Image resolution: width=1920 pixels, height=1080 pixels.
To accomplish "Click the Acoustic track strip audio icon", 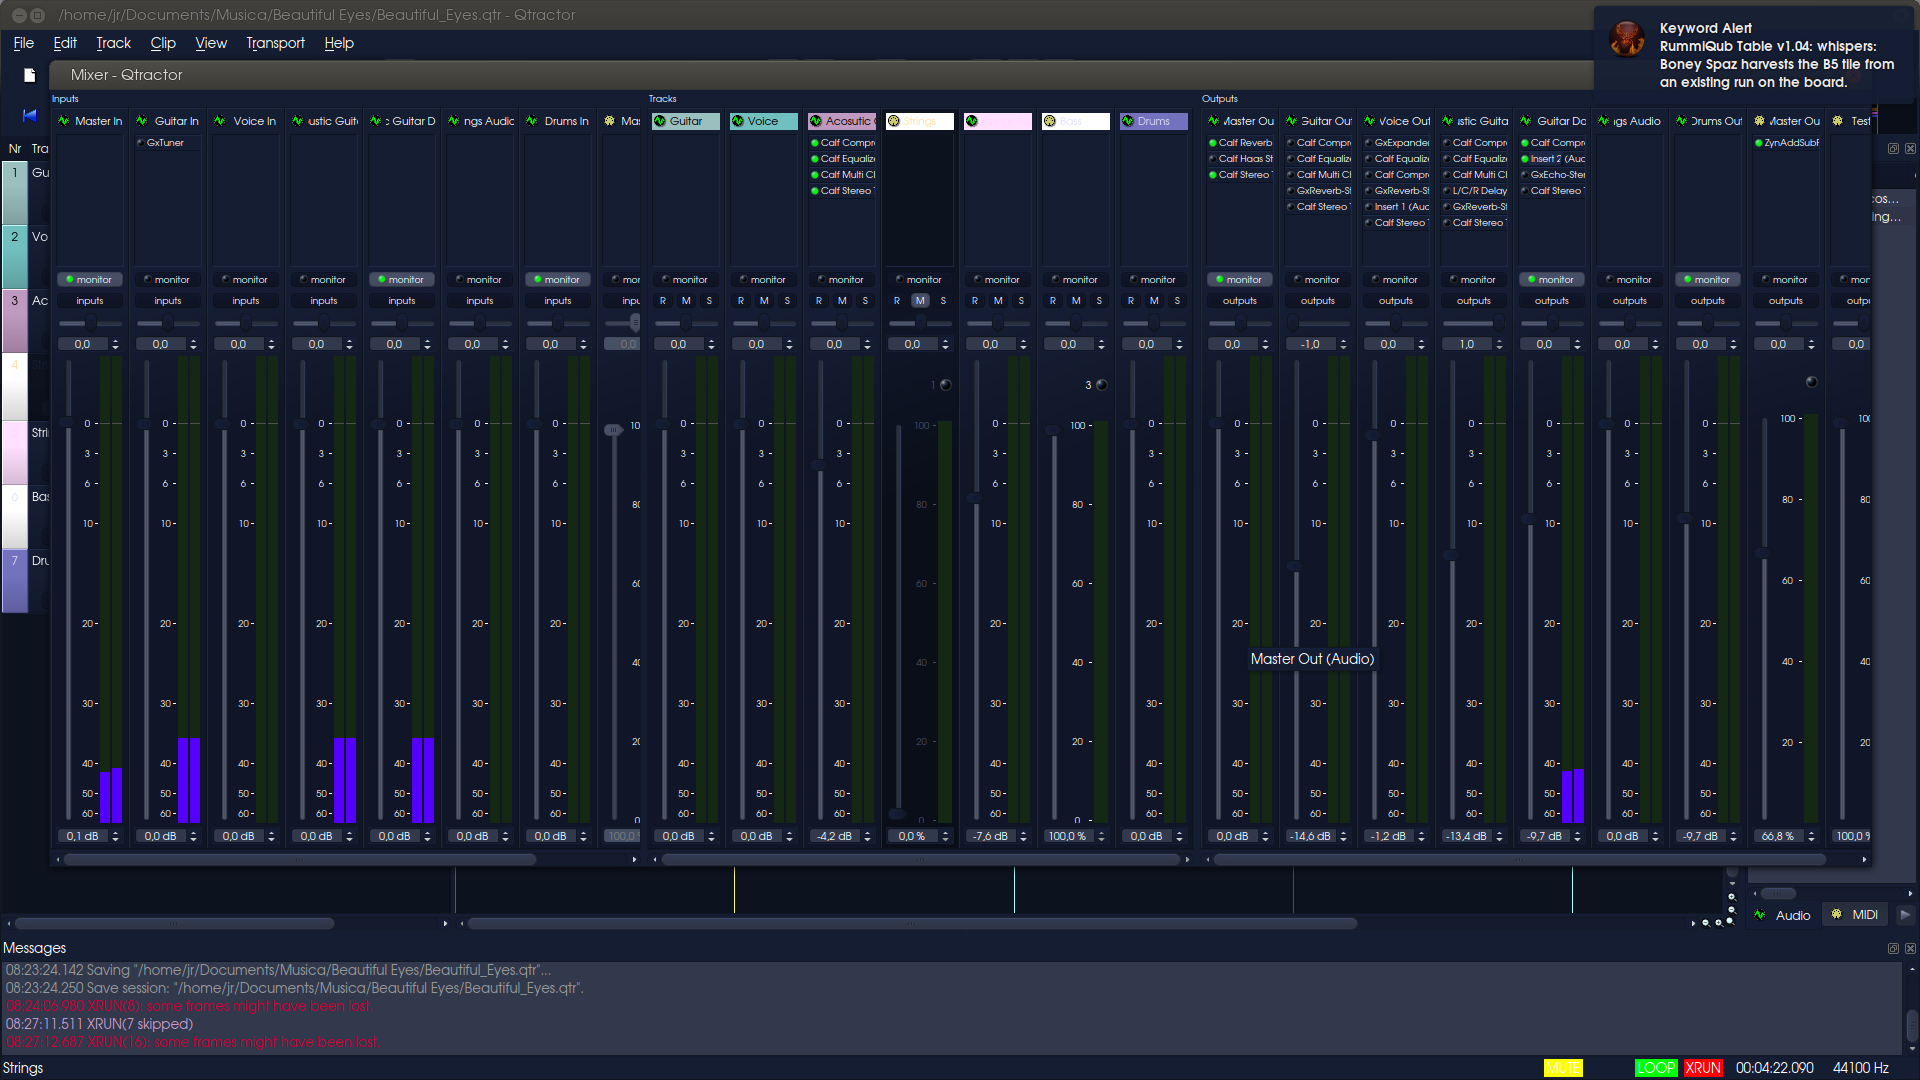I will 816,121.
